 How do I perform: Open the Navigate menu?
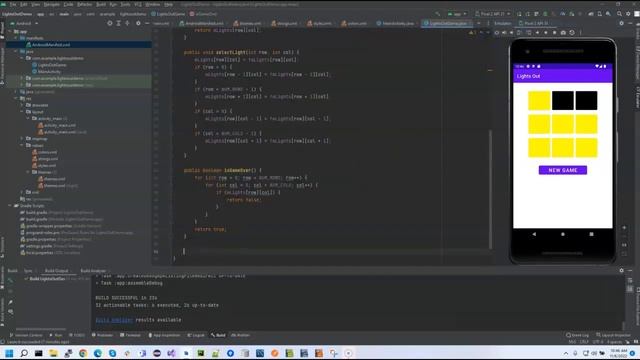pyautogui.click(x=51, y=4)
